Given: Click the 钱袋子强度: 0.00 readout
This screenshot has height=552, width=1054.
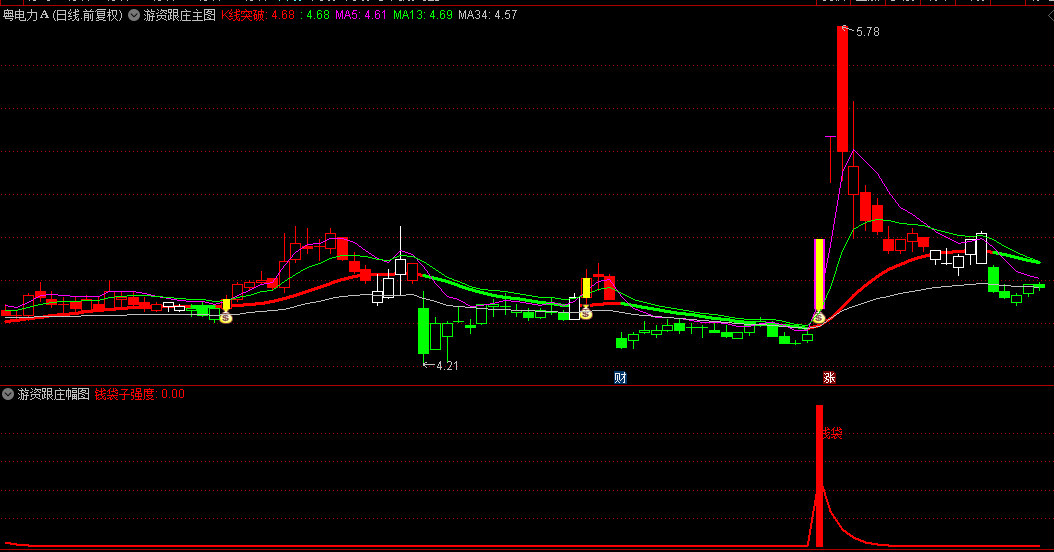Looking at the screenshot, I should click(x=140, y=394).
